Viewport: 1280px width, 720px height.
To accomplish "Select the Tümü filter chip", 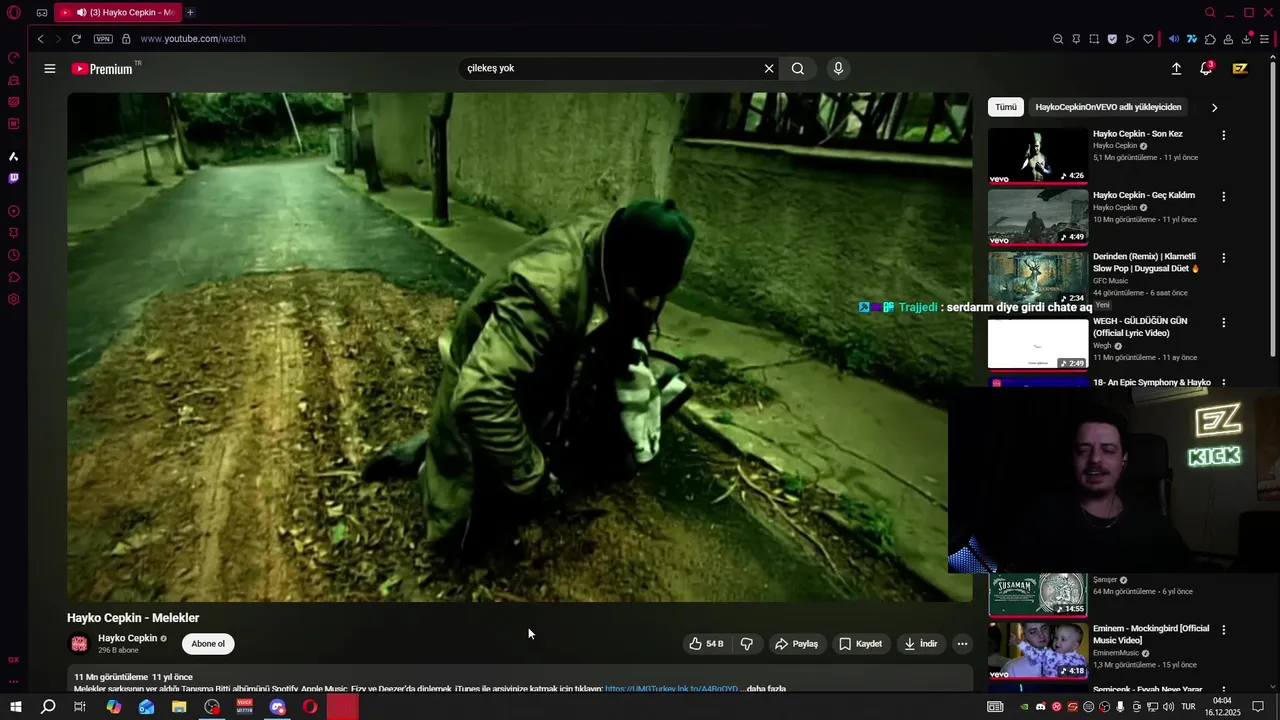I will (1006, 107).
